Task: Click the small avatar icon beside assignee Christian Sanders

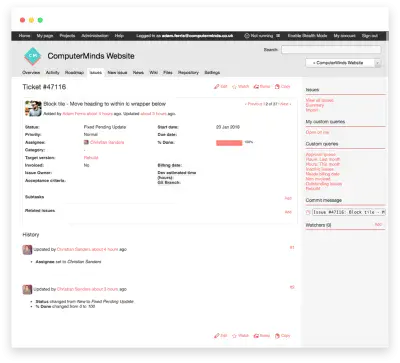Action: coord(86,142)
